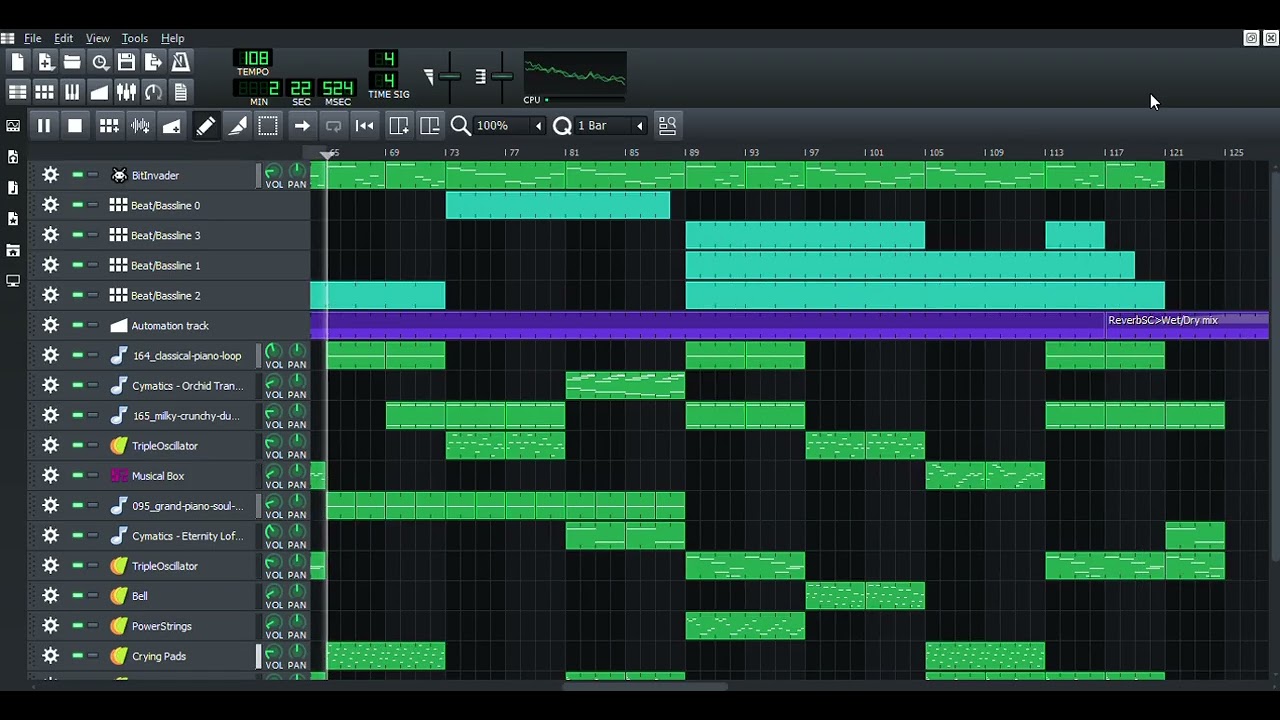Image resolution: width=1280 pixels, height=720 pixels.
Task: Add a Beat/Bassline track
Action: click(109, 125)
